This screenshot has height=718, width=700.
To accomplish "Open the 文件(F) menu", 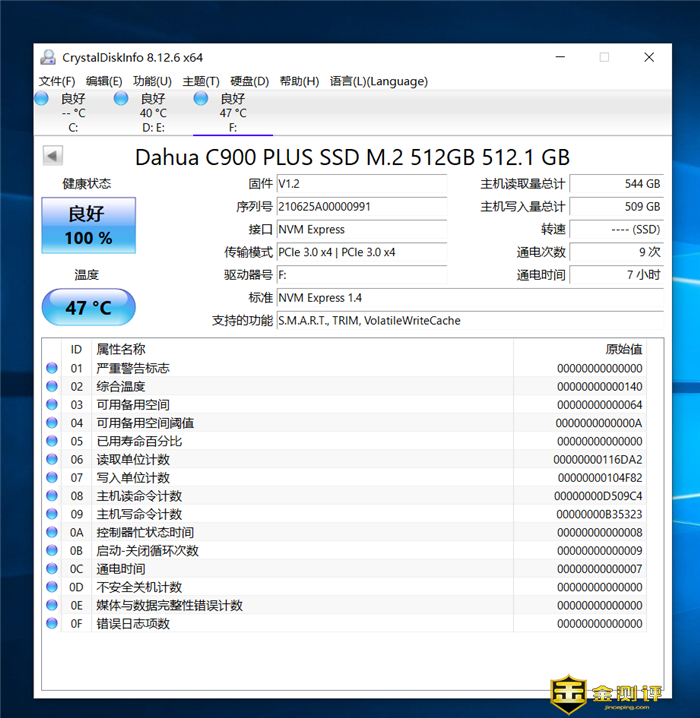I will click(57, 81).
